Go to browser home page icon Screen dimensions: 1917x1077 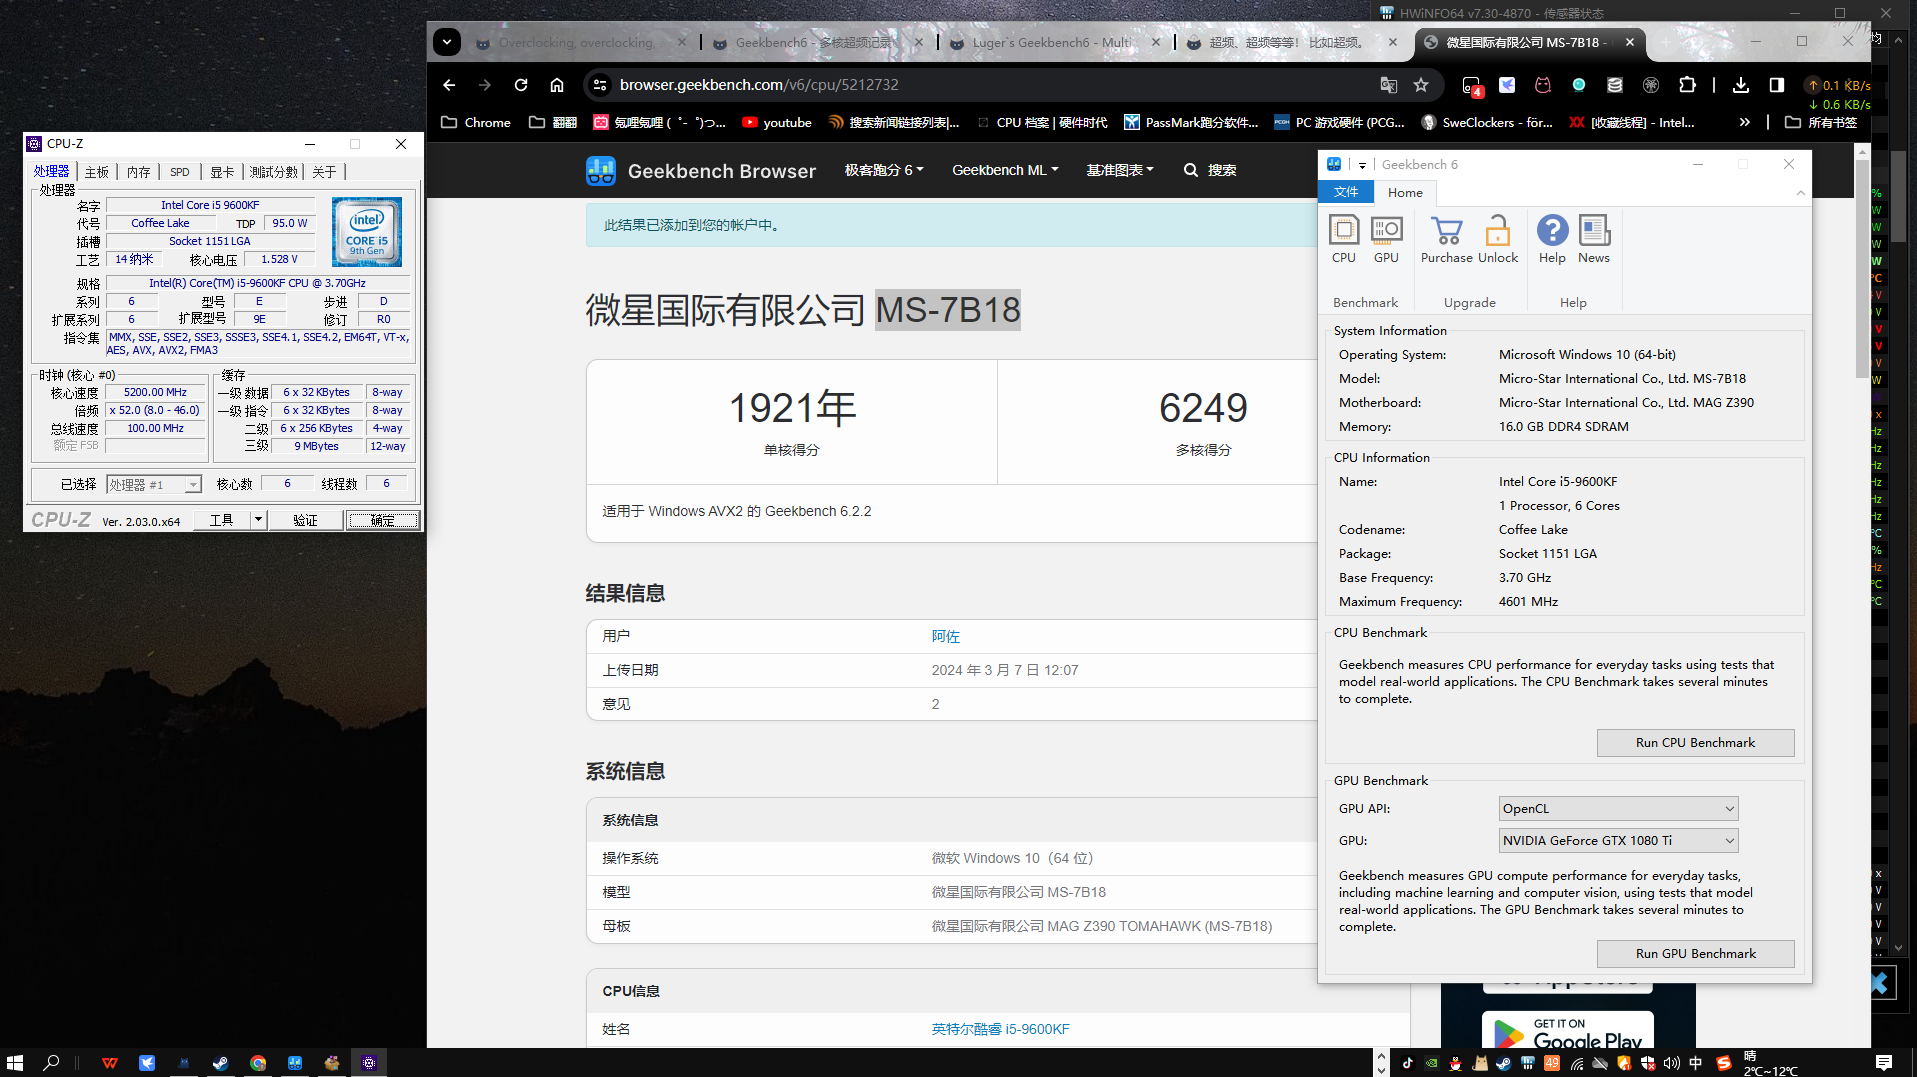tap(557, 85)
